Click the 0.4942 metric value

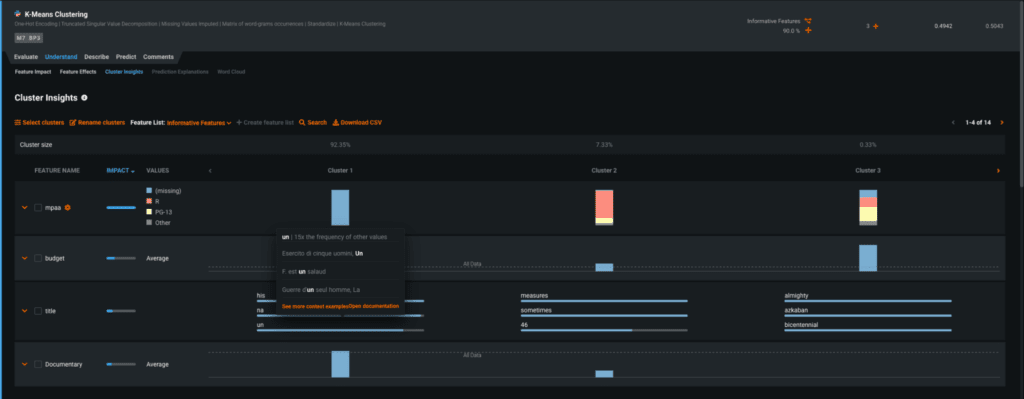[944, 26]
